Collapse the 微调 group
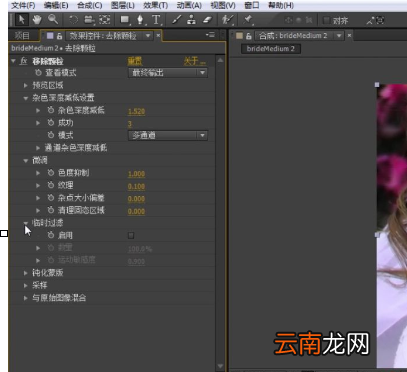 [x=26, y=160]
